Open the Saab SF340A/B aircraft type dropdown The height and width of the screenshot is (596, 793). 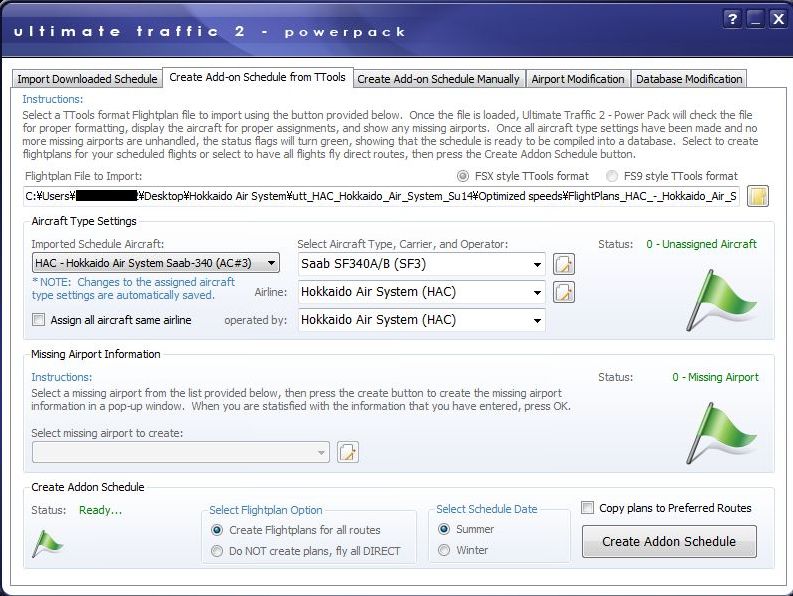pos(422,264)
